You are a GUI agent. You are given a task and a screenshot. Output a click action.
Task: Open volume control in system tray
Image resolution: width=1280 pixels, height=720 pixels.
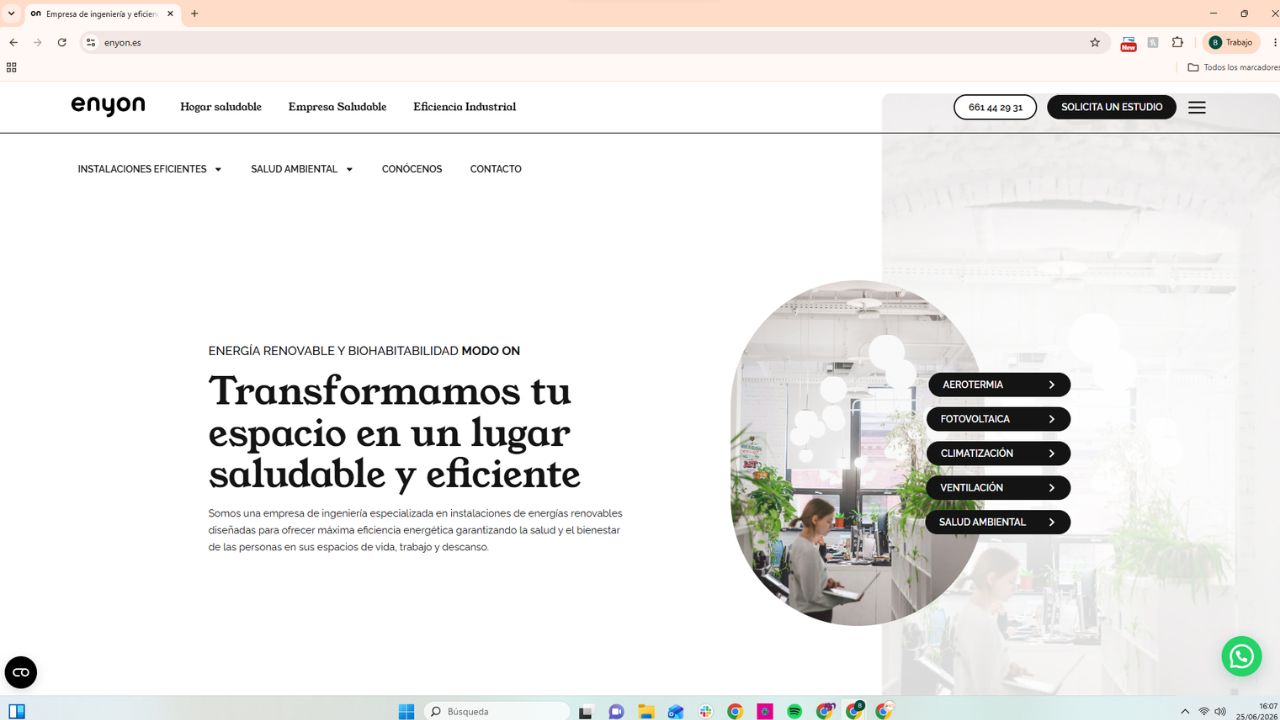click(1220, 712)
